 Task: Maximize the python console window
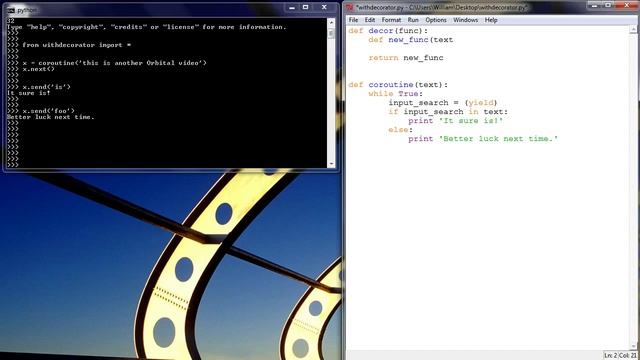click(x=305, y=7)
